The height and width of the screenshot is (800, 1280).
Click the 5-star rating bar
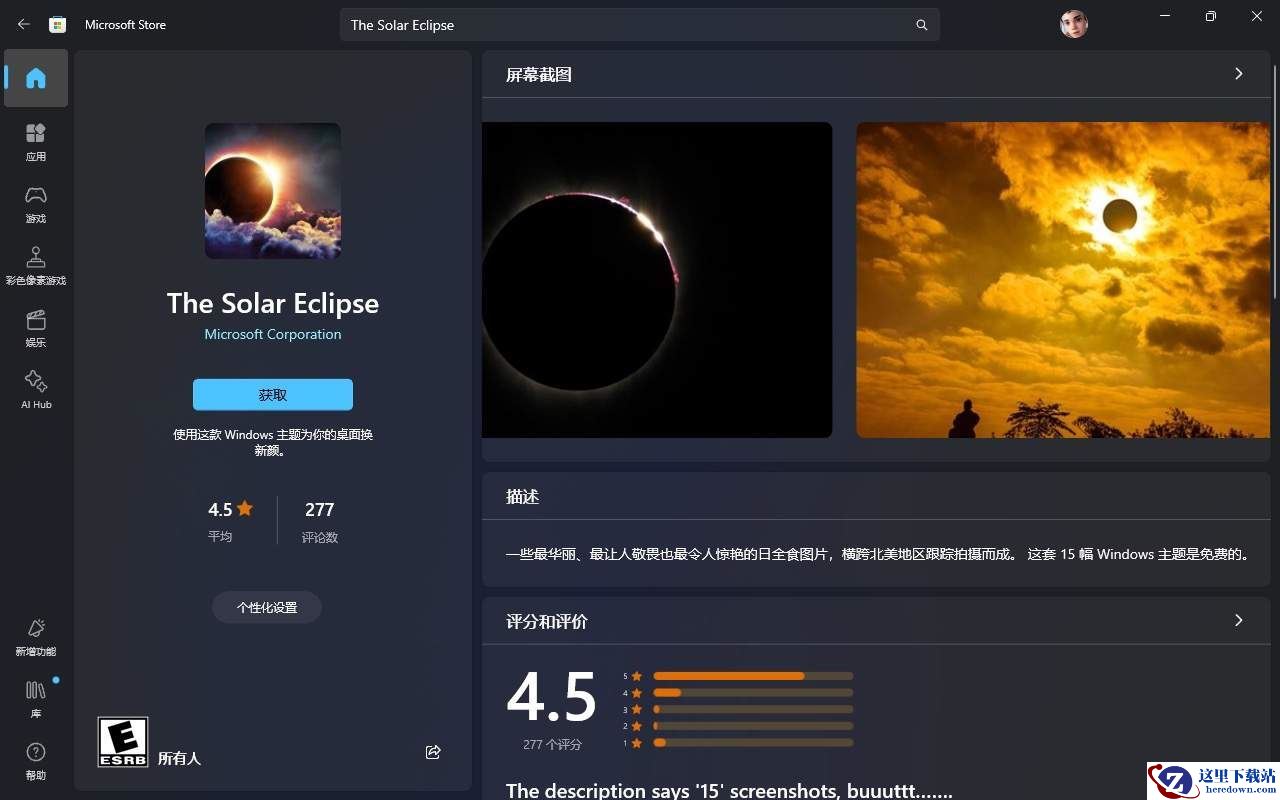[753, 676]
